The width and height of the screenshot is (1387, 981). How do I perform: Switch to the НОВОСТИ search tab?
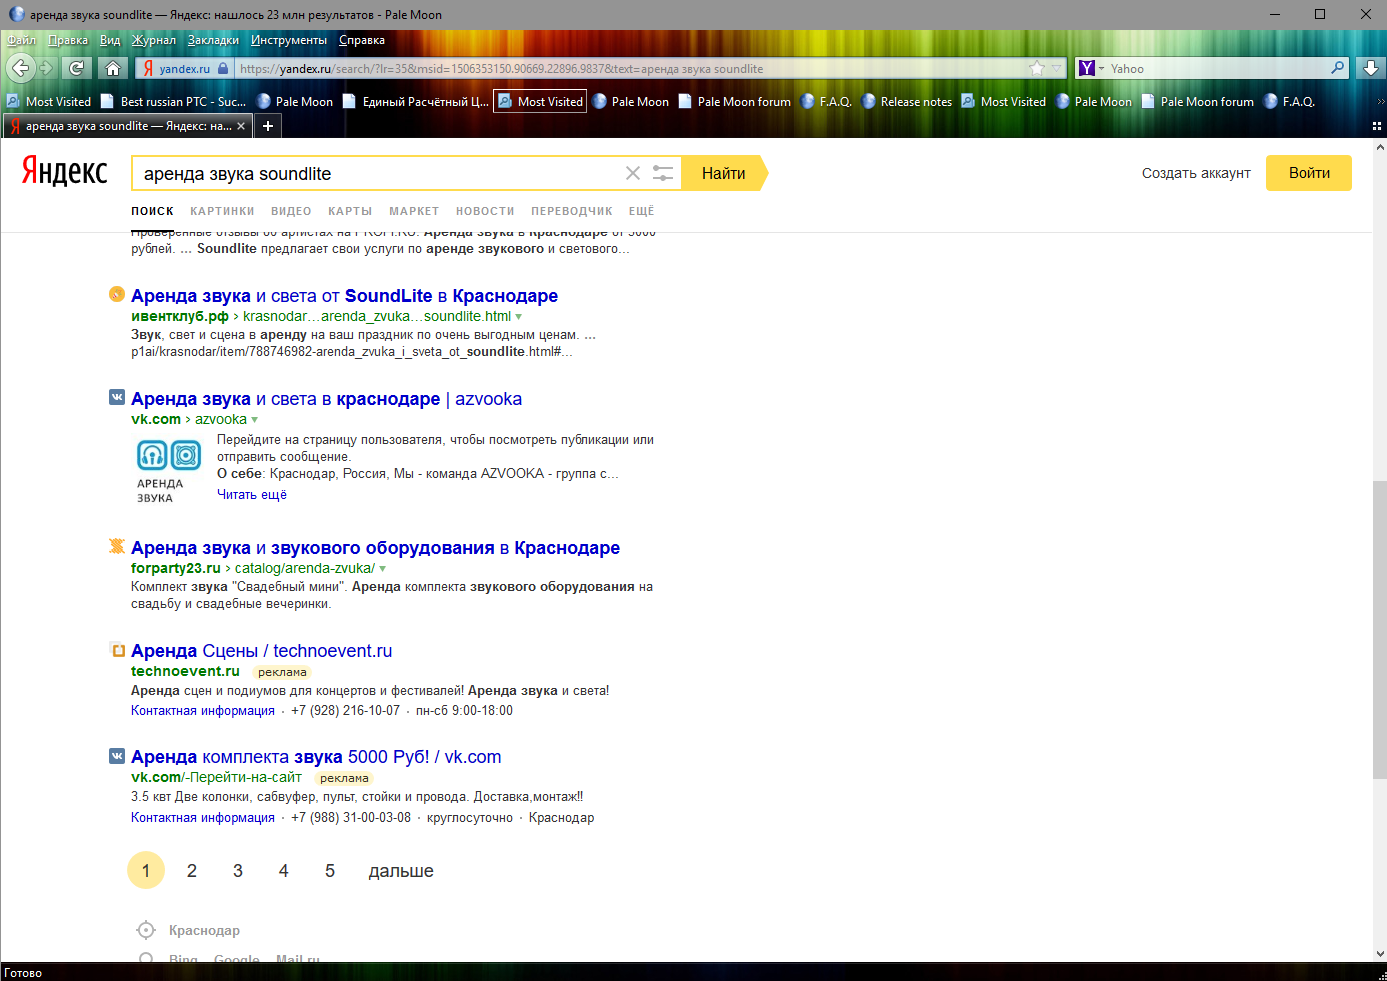485,211
